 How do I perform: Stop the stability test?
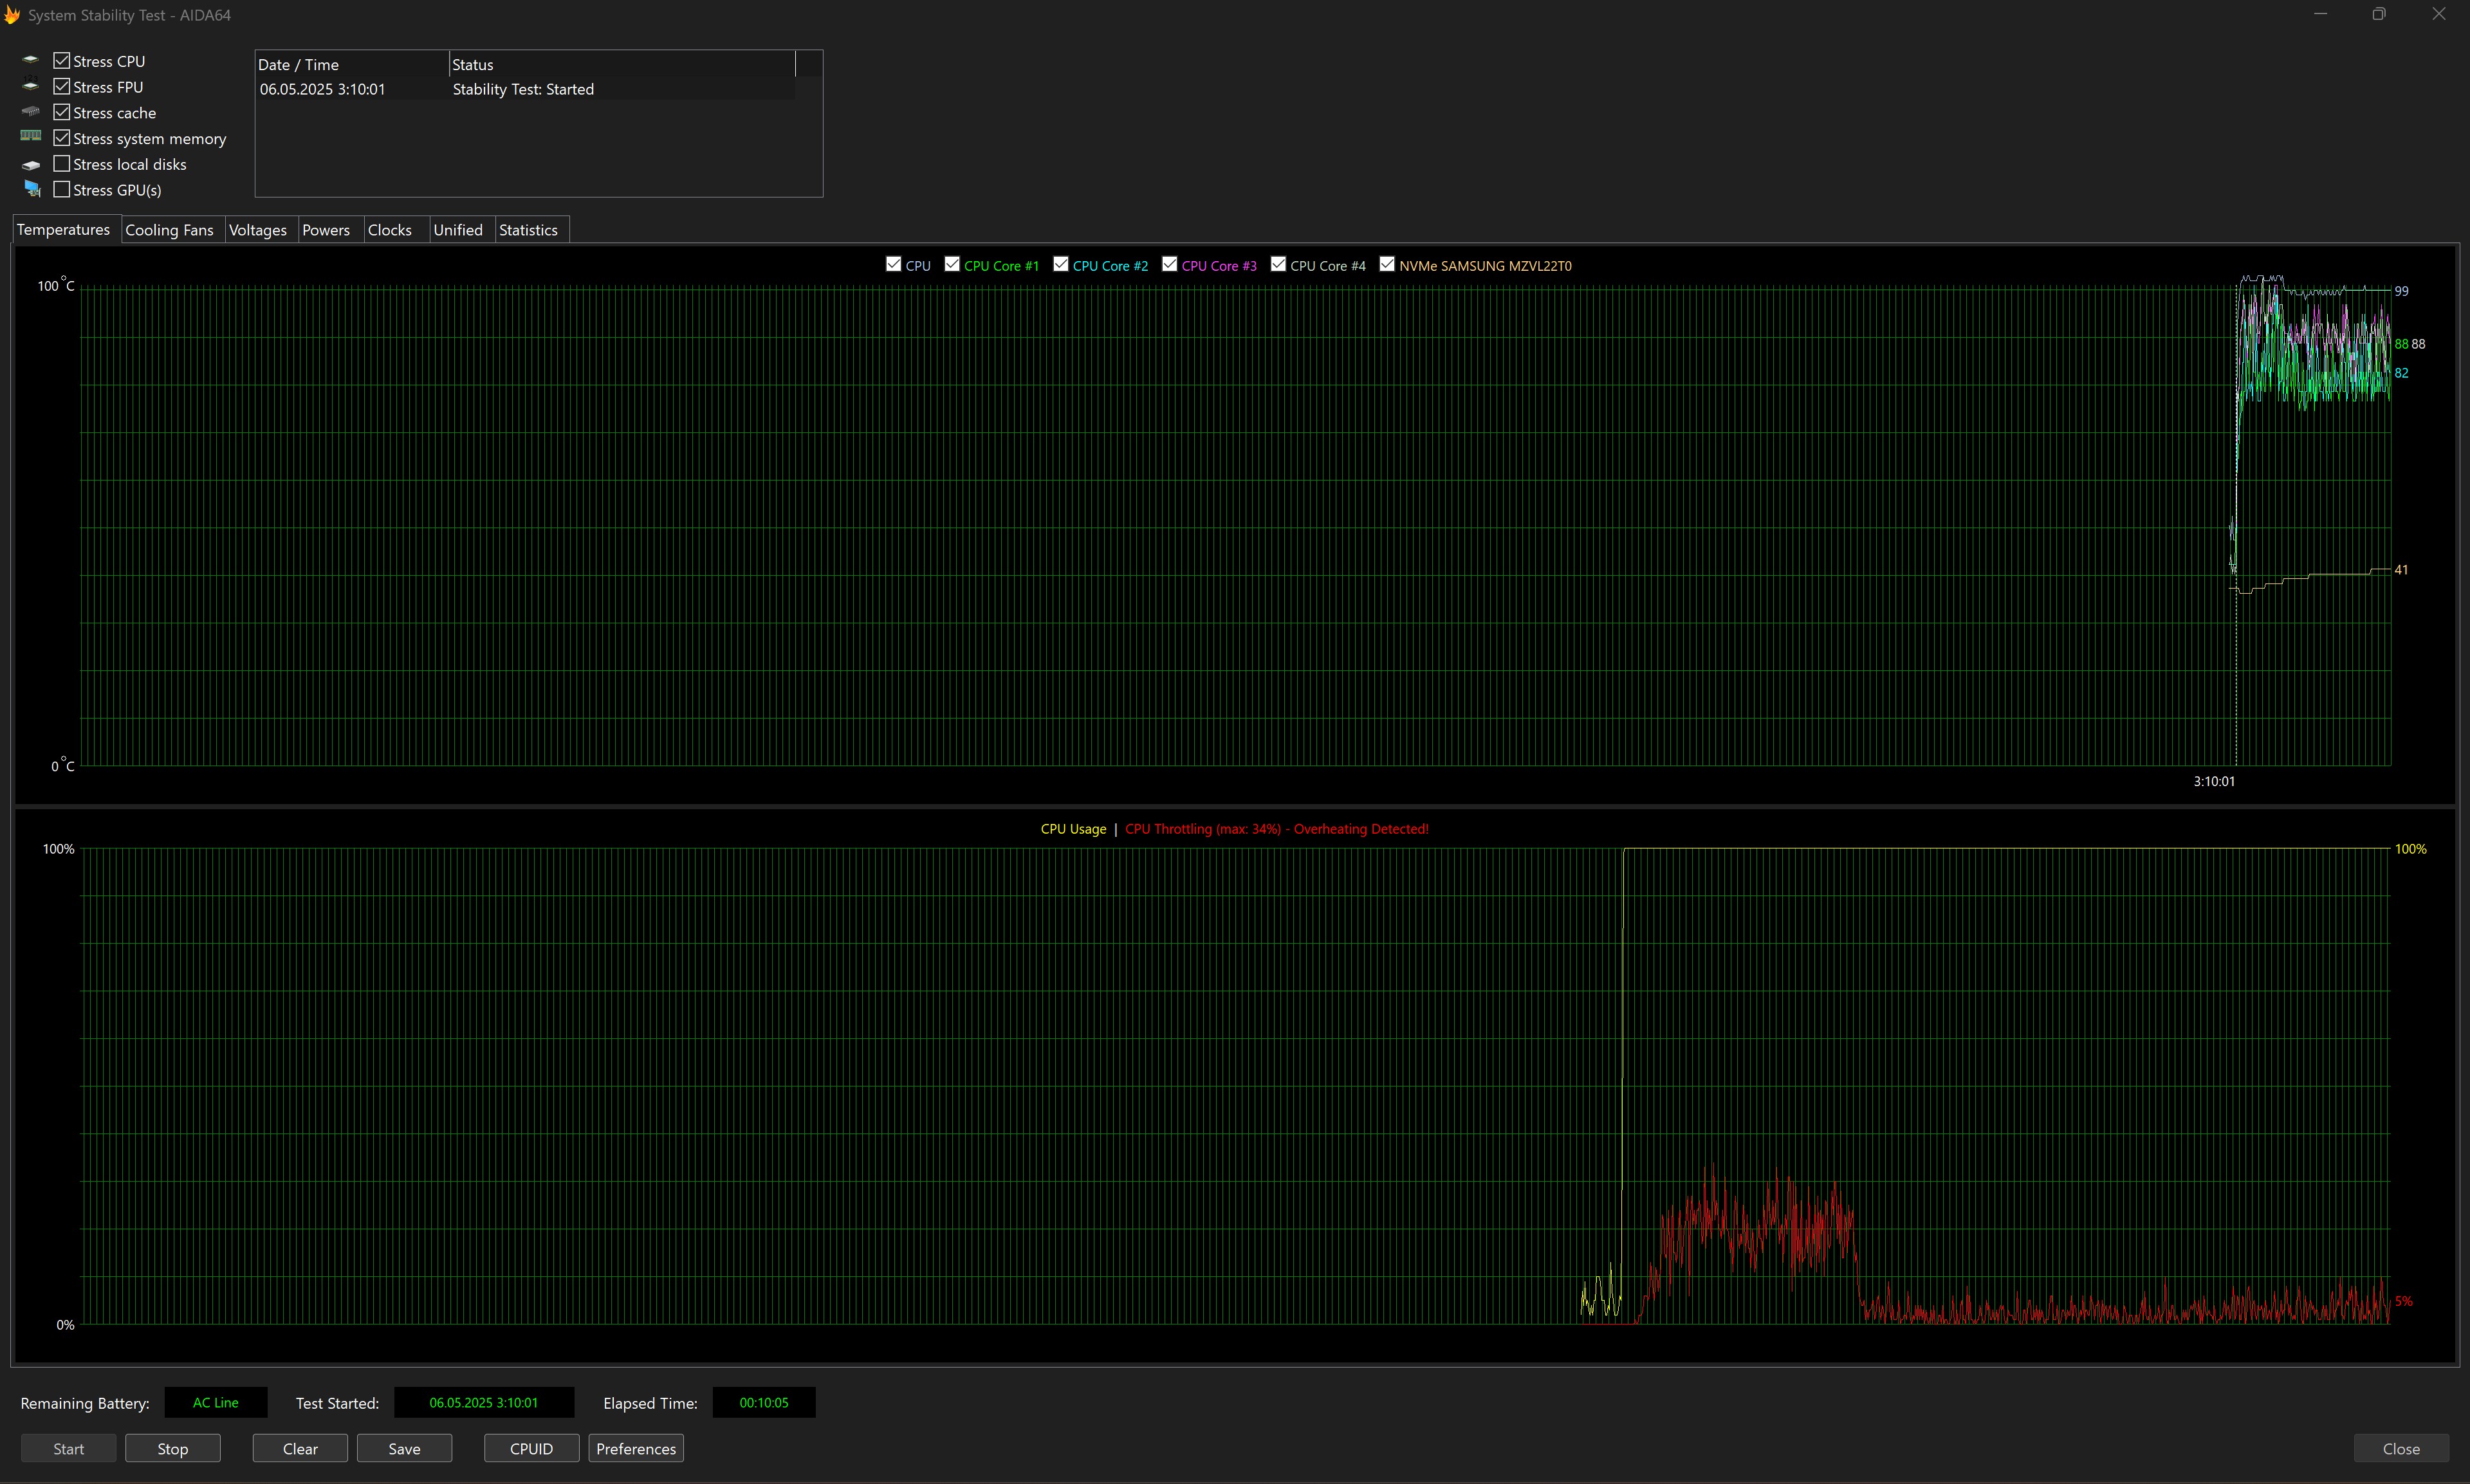172,1448
